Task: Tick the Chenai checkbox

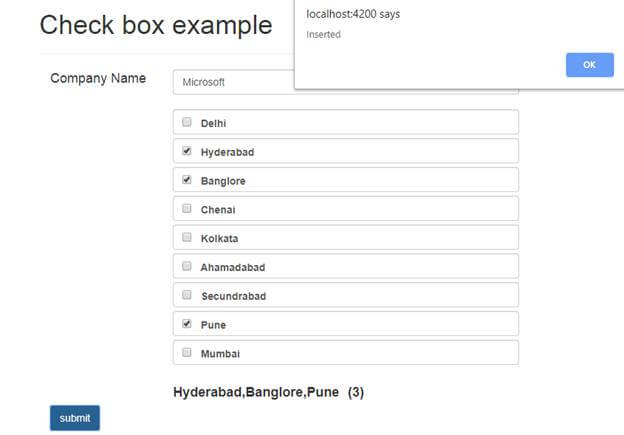Action: click(187, 208)
